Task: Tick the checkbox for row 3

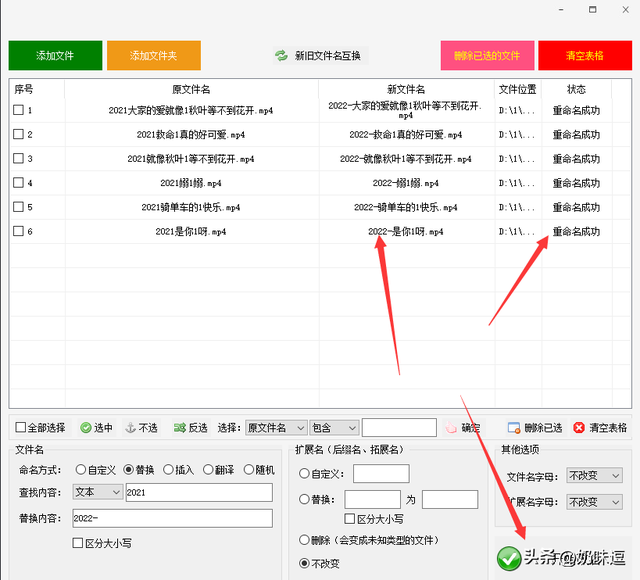Action: [x=18, y=158]
